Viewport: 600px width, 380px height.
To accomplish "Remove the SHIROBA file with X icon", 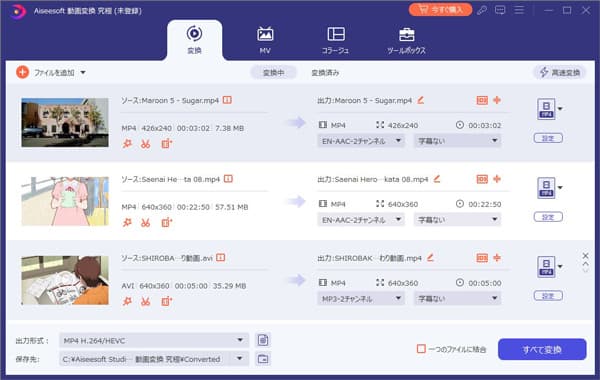I will (585, 256).
